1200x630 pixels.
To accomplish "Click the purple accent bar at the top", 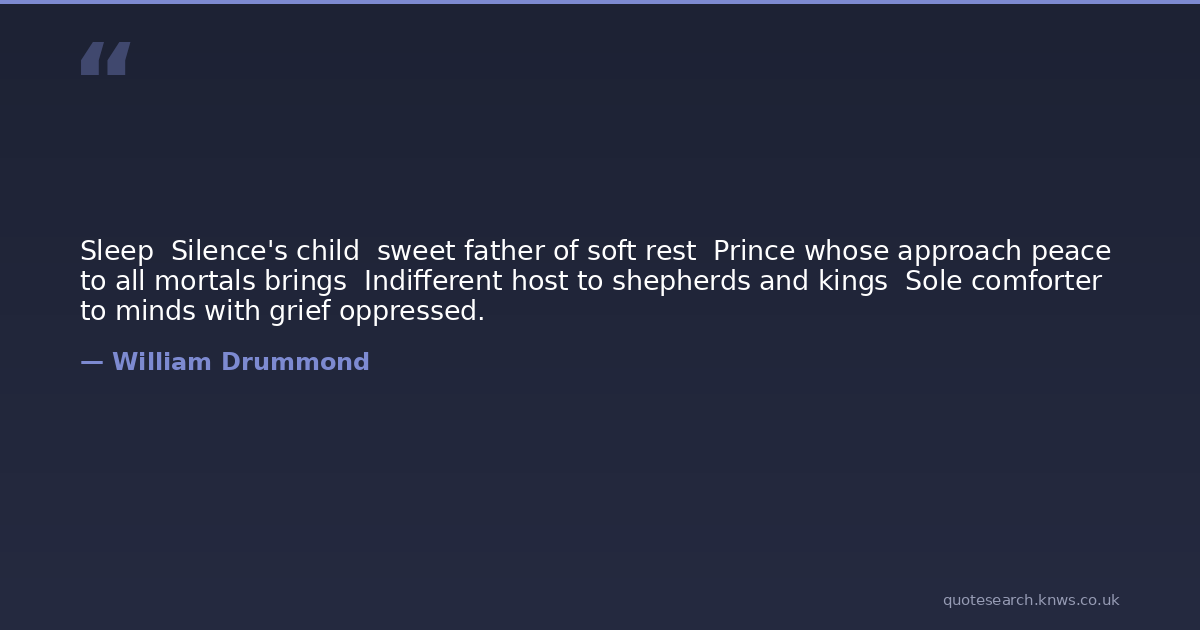I will (600, 2).
